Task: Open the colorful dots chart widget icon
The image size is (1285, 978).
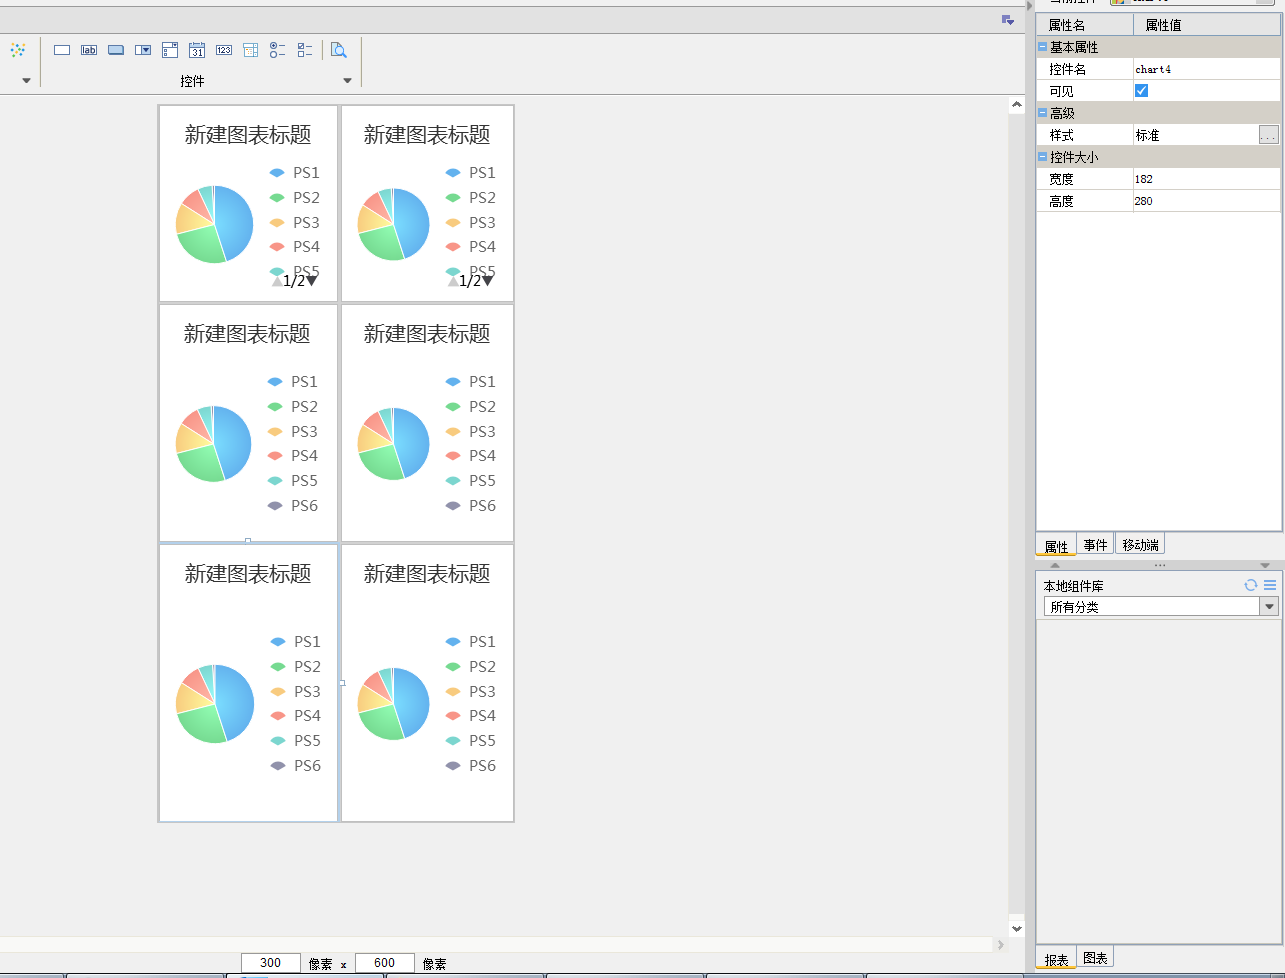Action: 17,50
